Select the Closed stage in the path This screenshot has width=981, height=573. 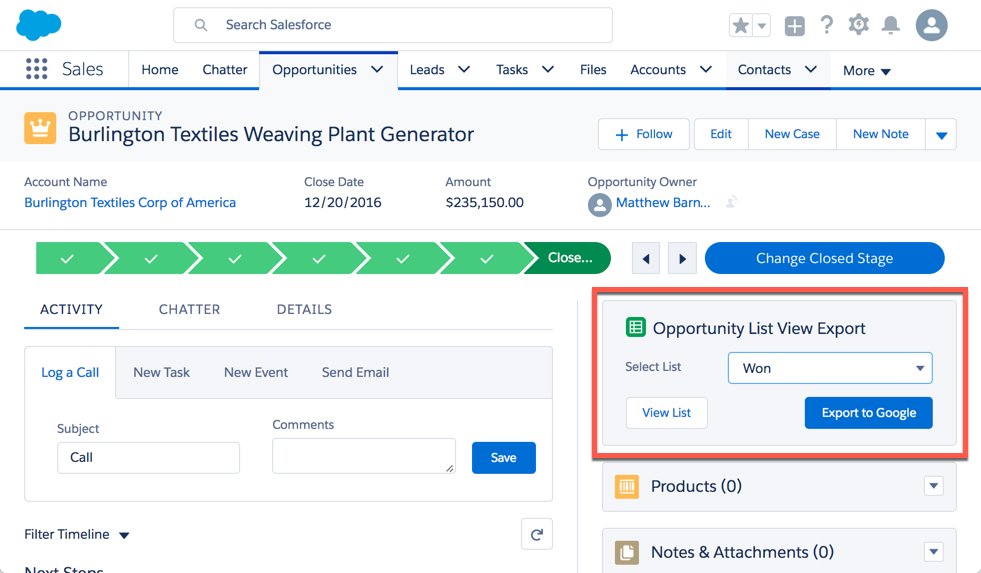(568, 258)
